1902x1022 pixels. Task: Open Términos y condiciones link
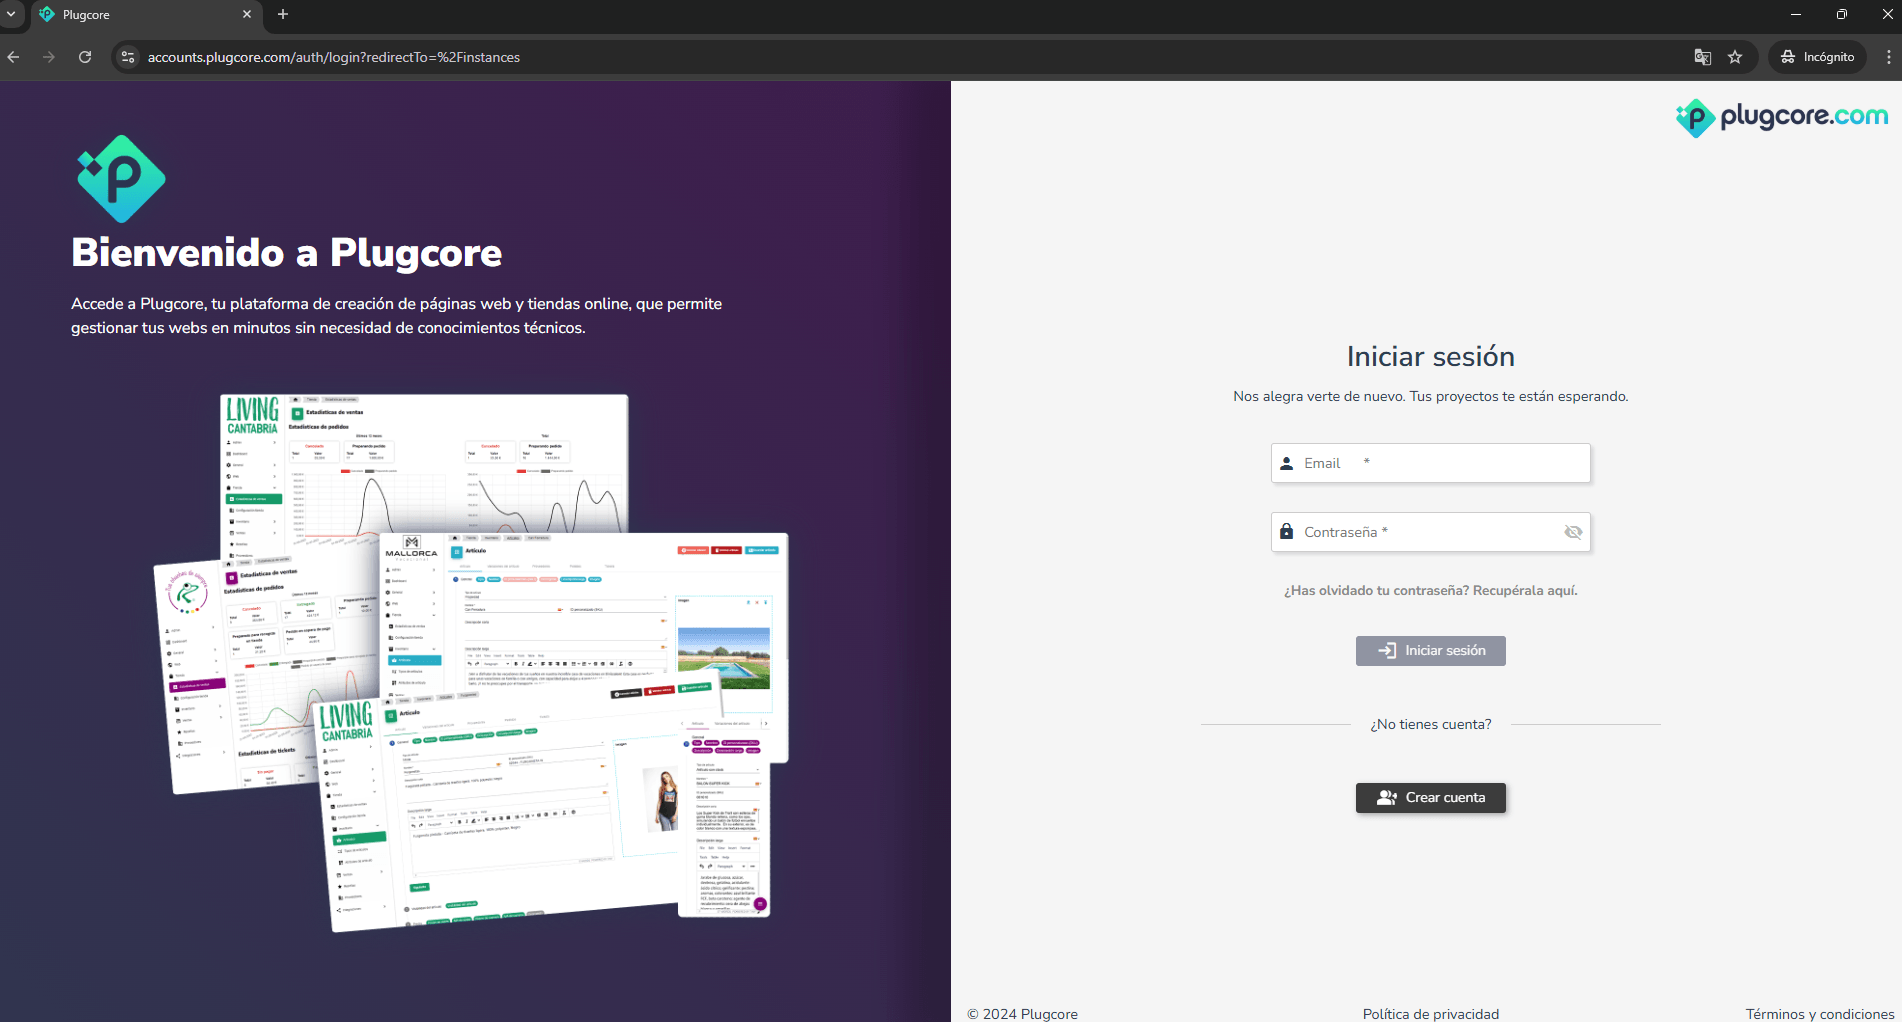click(x=1819, y=1014)
